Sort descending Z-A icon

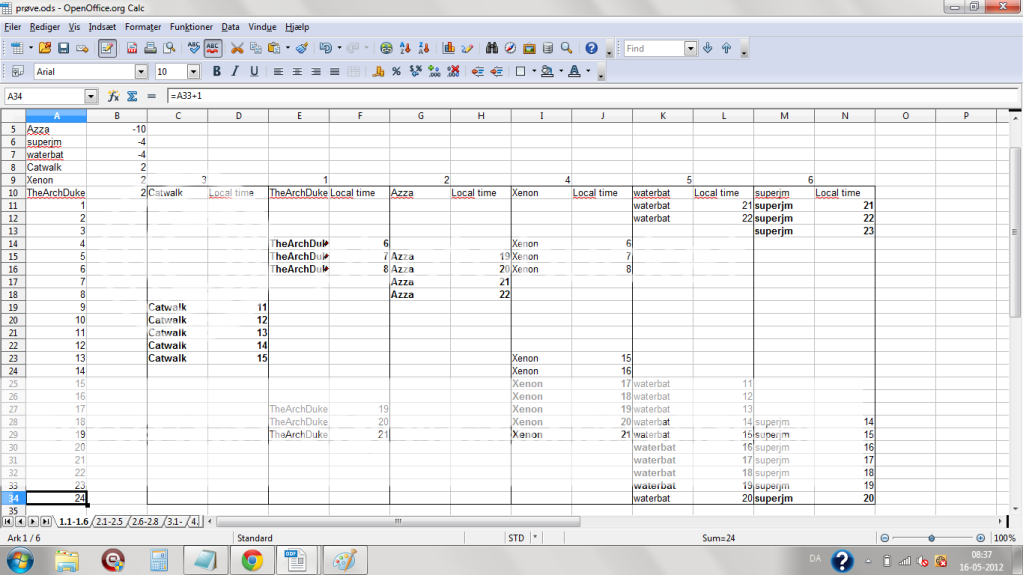pos(424,48)
